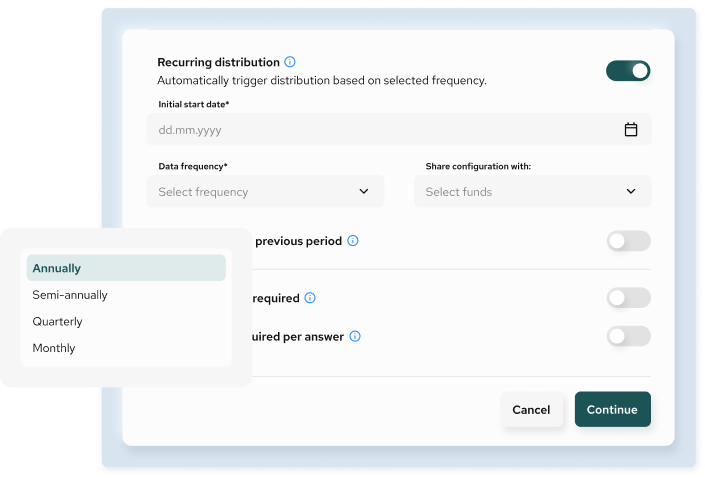Open the Select frequency dropdown
The image size is (705, 478).
click(265, 192)
